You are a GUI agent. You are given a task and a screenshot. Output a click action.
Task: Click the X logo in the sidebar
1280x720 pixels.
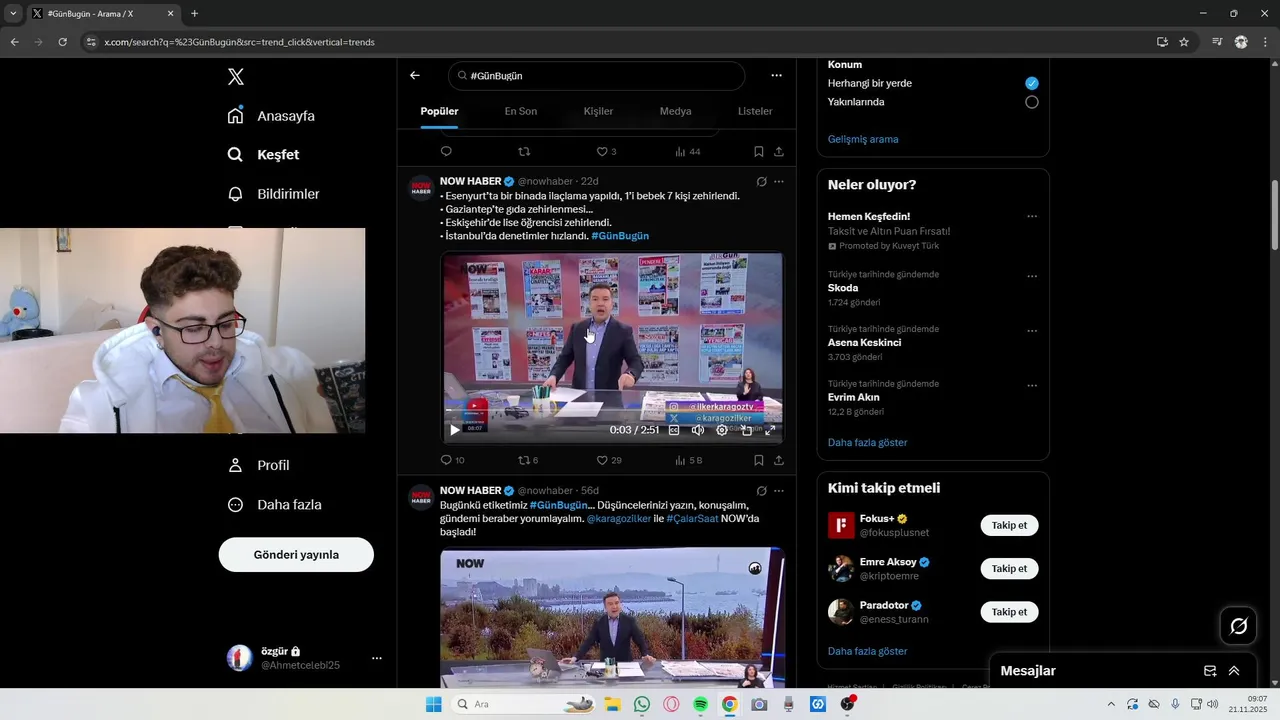pyautogui.click(x=235, y=77)
